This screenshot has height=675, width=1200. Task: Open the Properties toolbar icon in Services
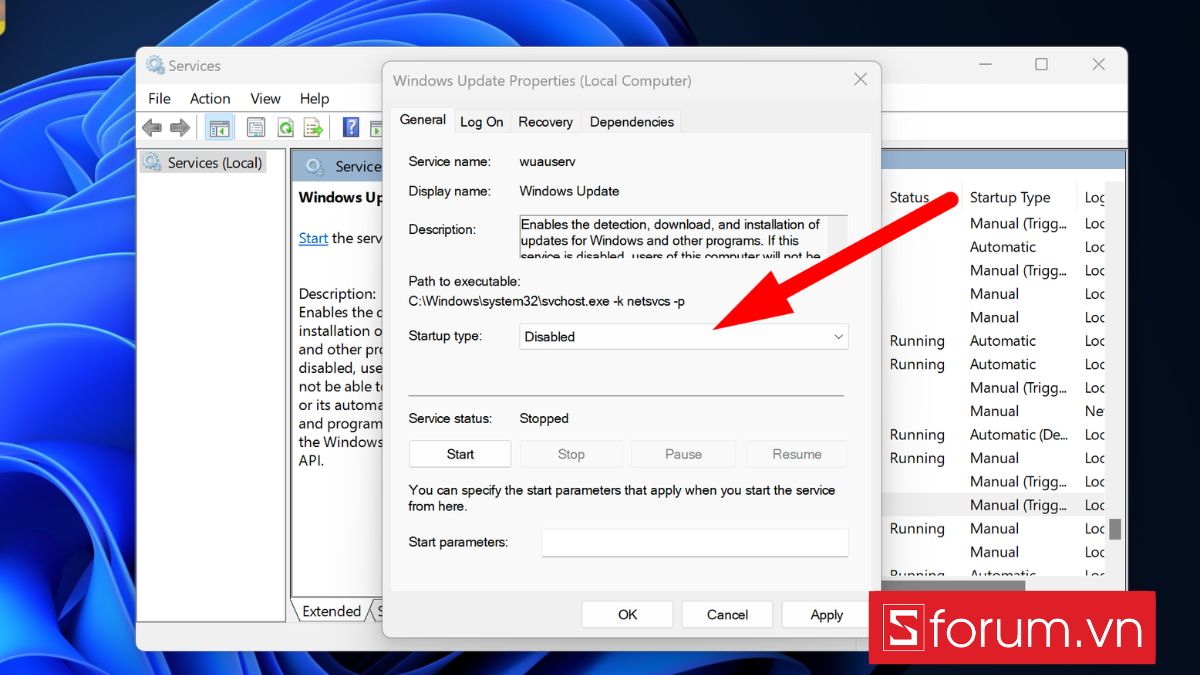click(256, 127)
